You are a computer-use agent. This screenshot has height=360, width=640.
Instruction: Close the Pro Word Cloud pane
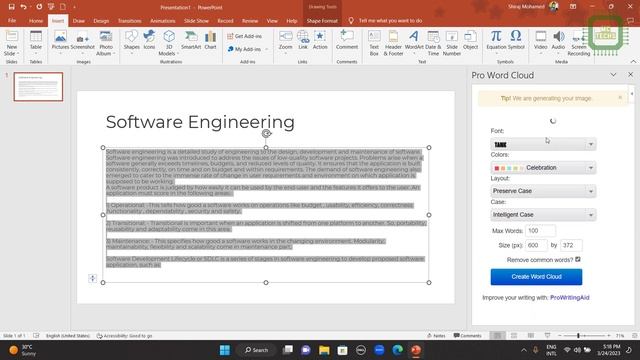pos(631,75)
